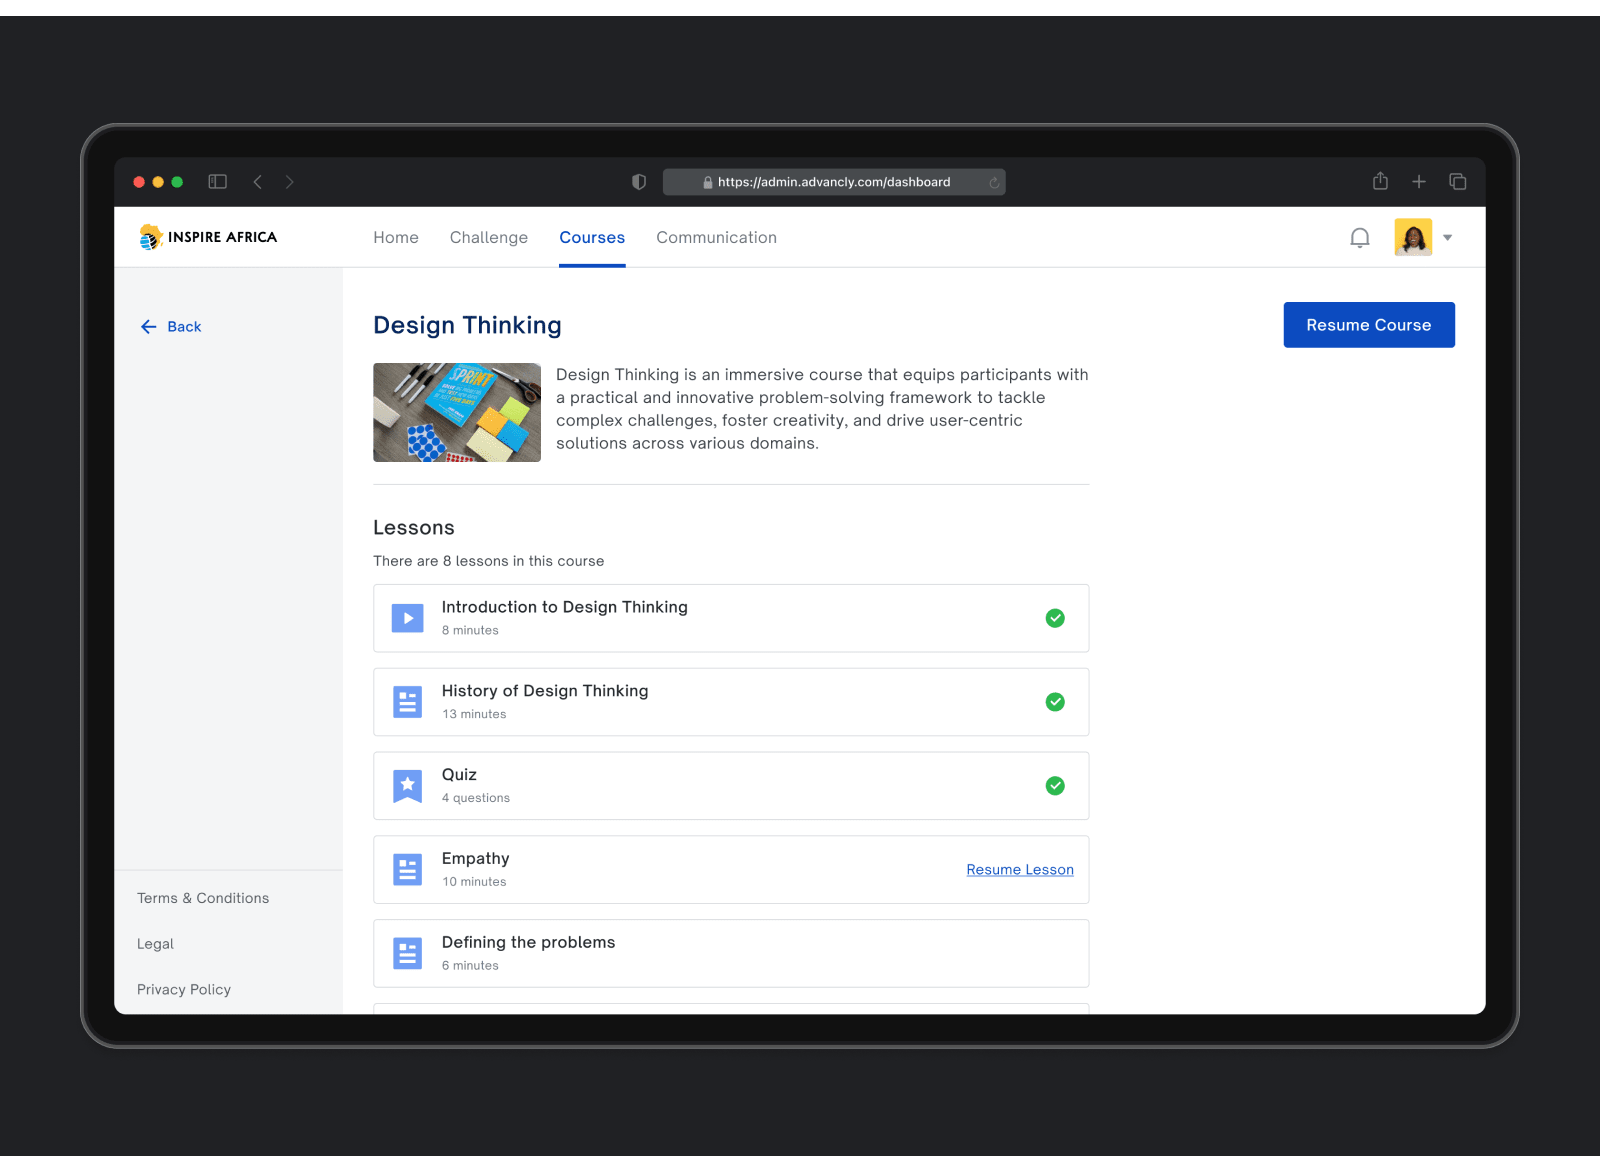Viewport: 1600px width, 1172px height.
Task: Click the '6 minutes' duration text
Action: tap(470, 966)
